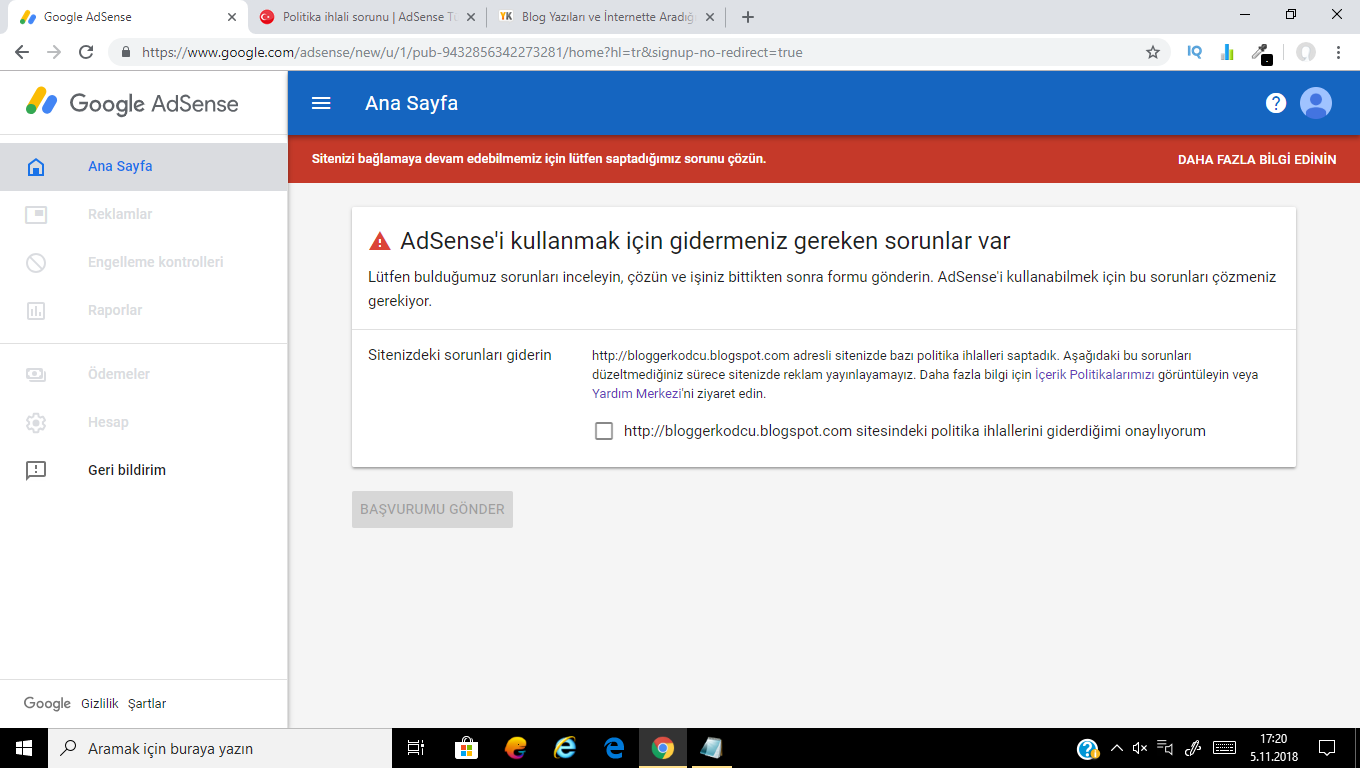Click the home icon beside Ana Sayfa
The width and height of the screenshot is (1360, 768).
(x=36, y=167)
